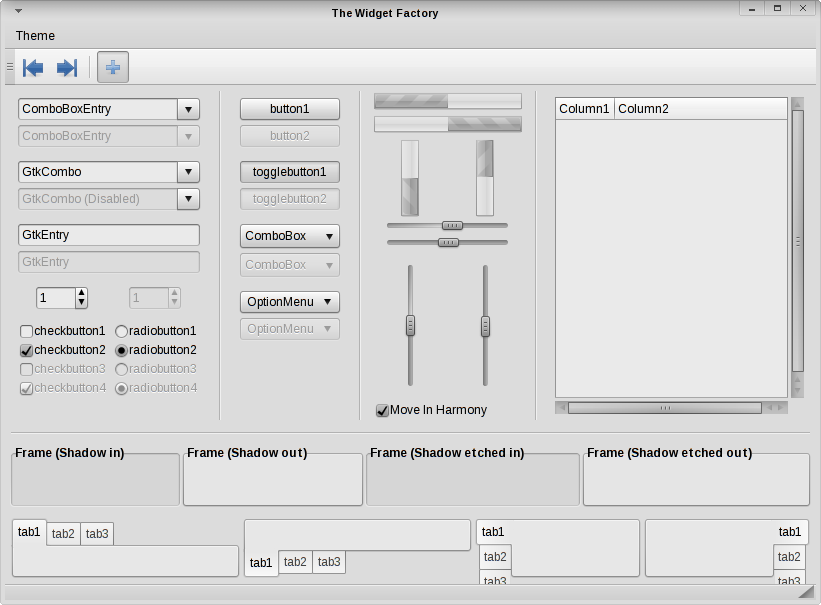Select tab1 in the top-tabs notebook
Viewport: 821px width, 605px height.
click(29, 532)
